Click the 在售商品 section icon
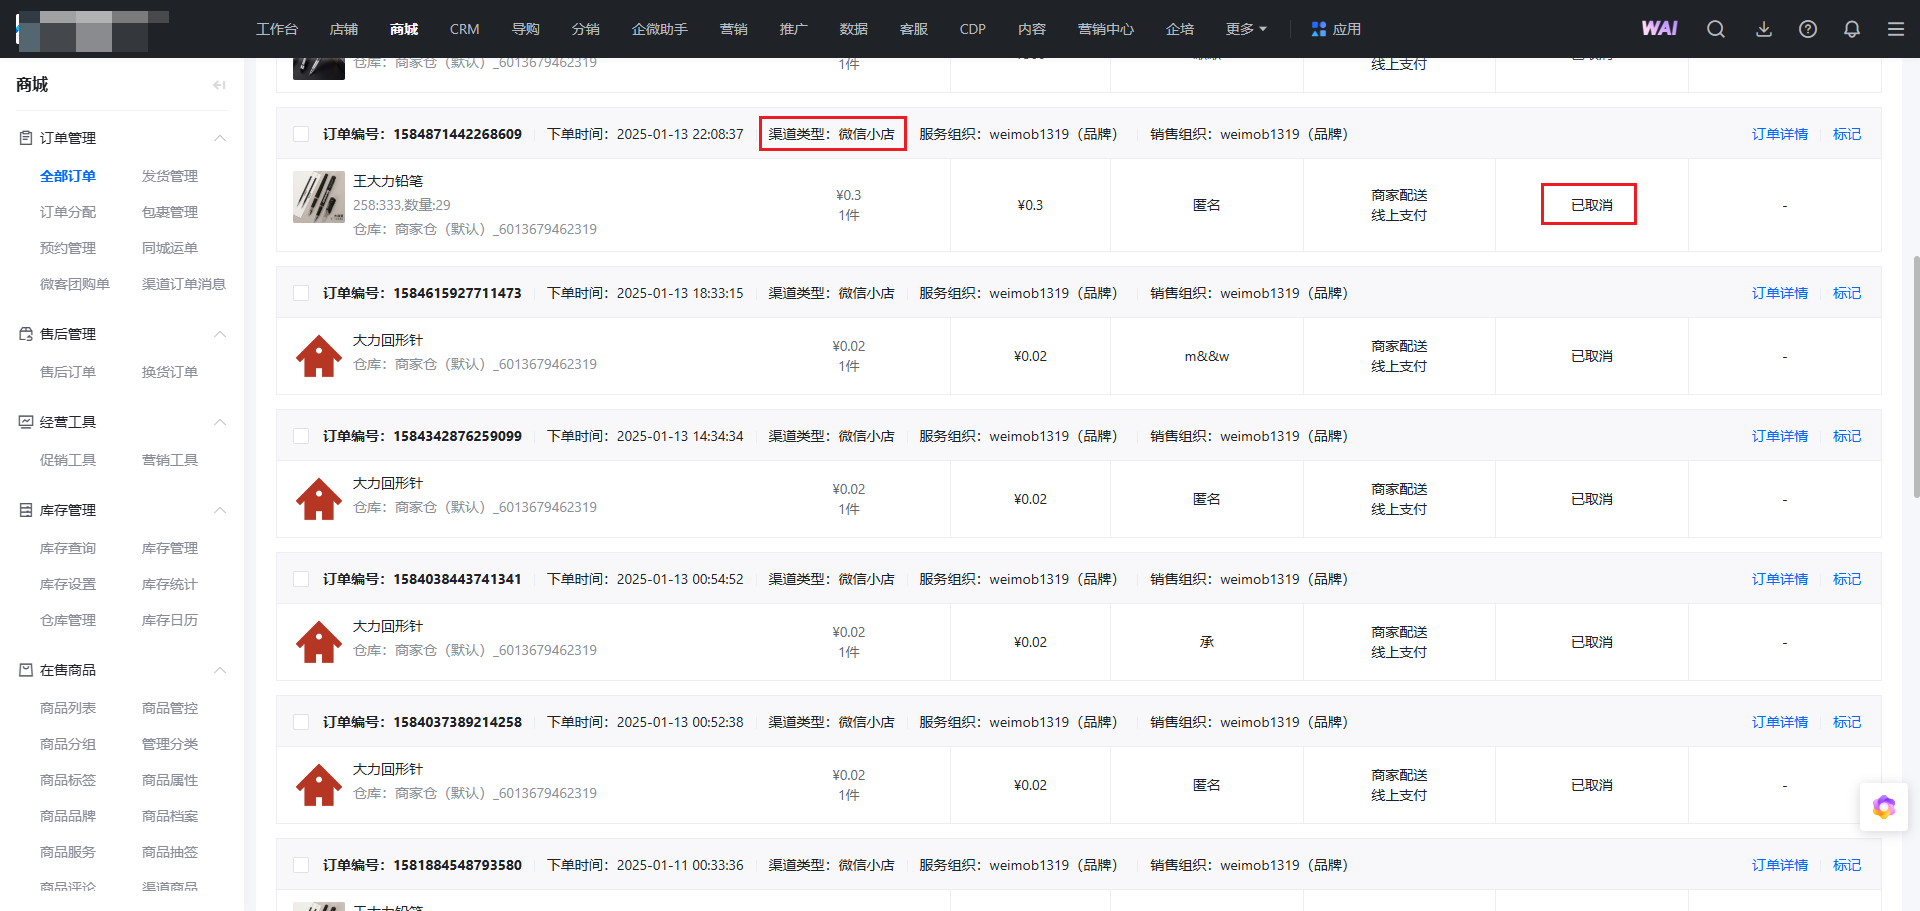Screen dimensions: 1920x911 click(26, 670)
